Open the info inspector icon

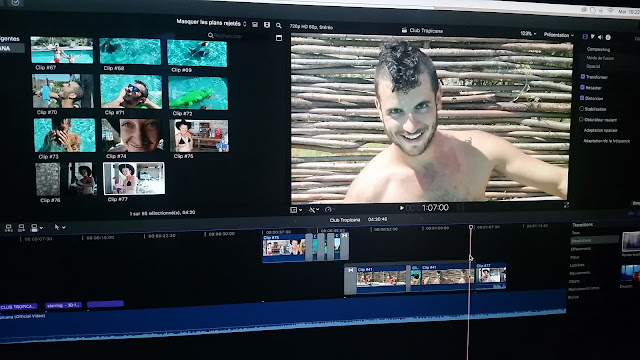[608, 37]
